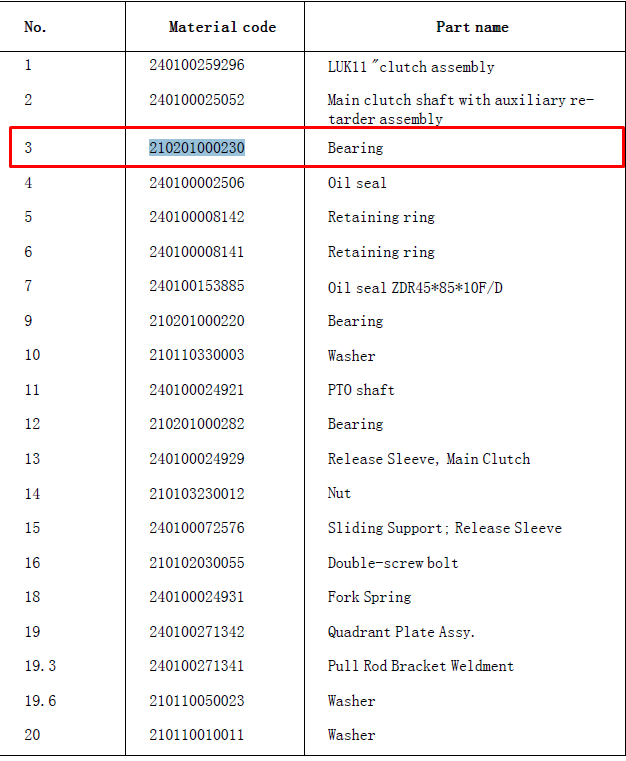
Task: Click material code 210110010011 in row 20
Action: [x=196, y=735]
